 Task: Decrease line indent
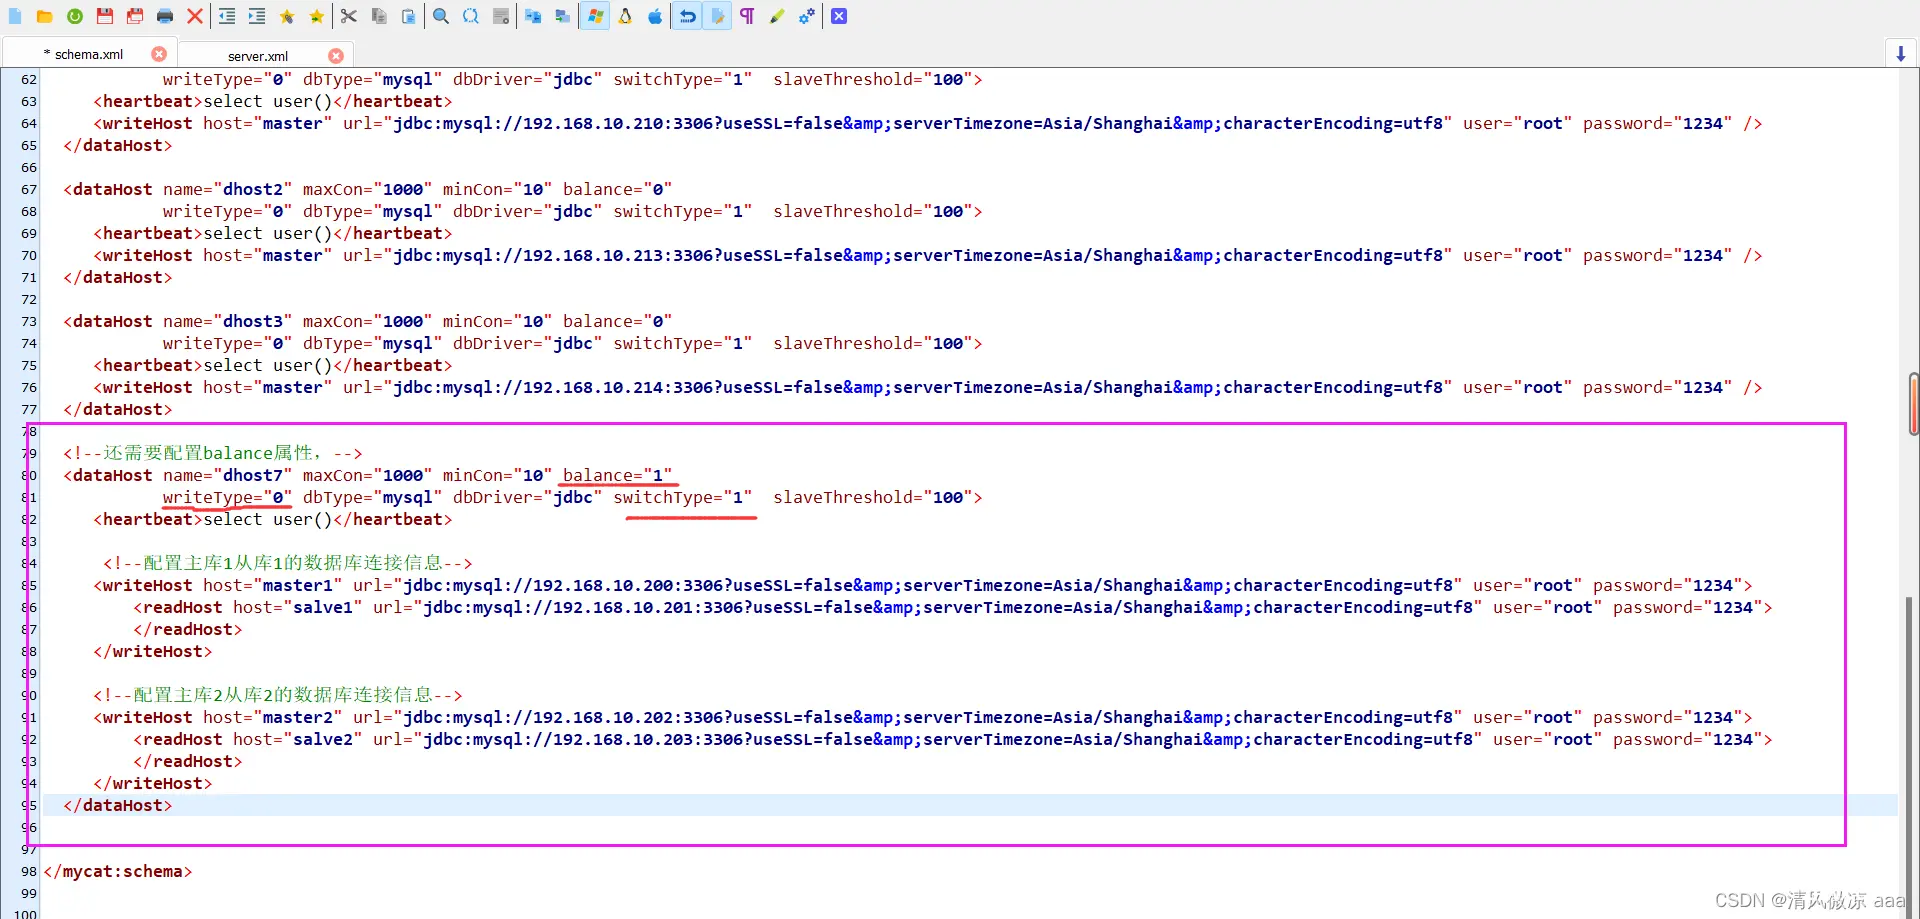click(227, 16)
